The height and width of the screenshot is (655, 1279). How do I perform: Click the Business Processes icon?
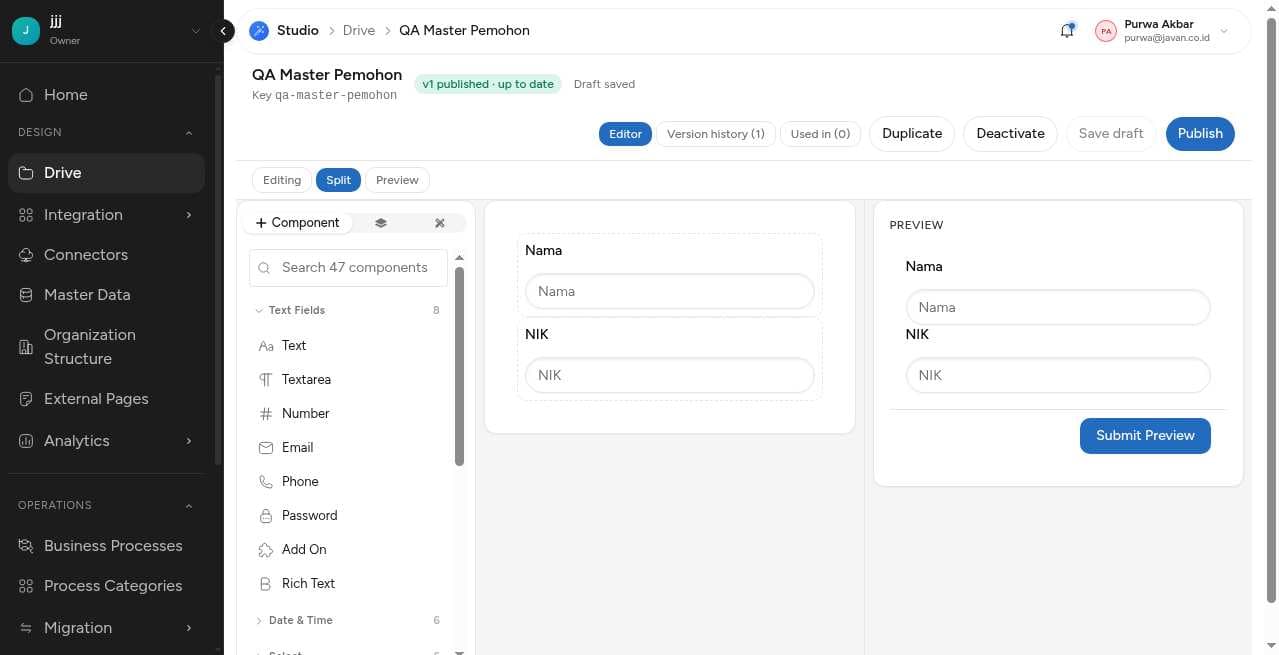tap(26, 546)
